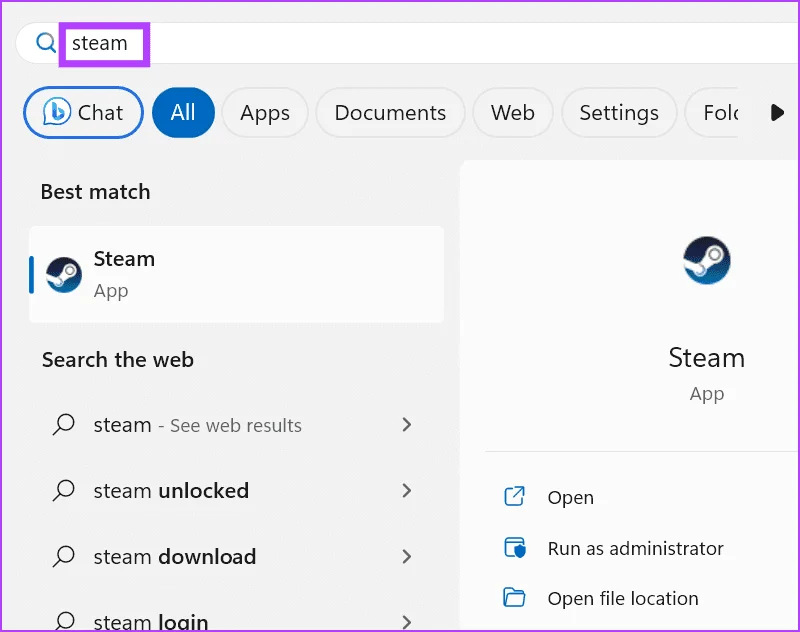Expand chevron for 'steam unlocked'
Screen dimensions: 800x632
[407, 491]
